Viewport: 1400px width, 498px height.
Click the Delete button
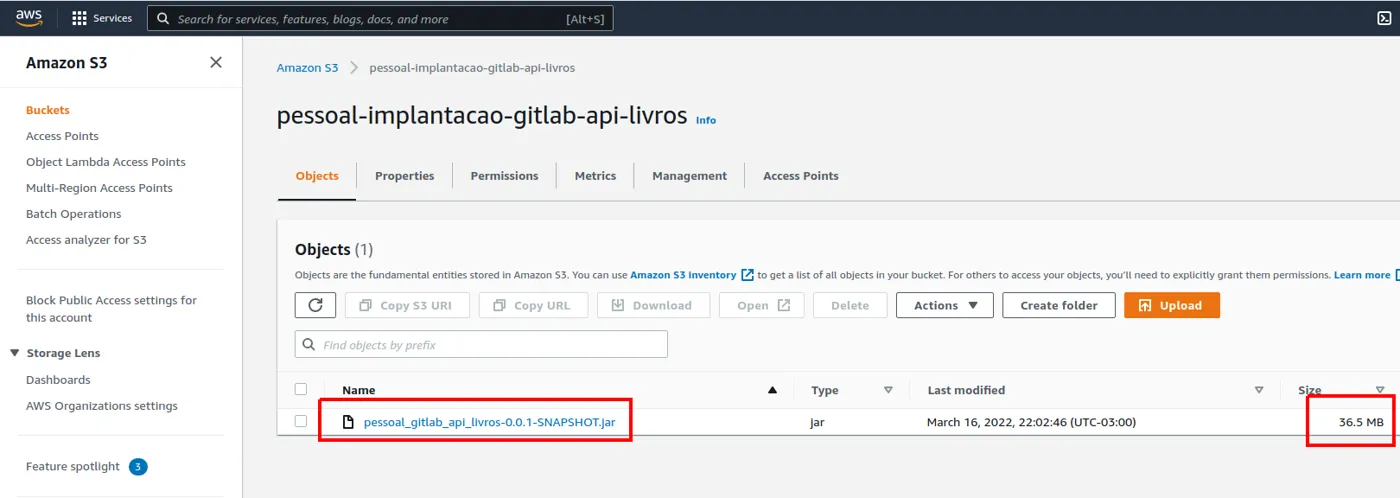point(850,305)
